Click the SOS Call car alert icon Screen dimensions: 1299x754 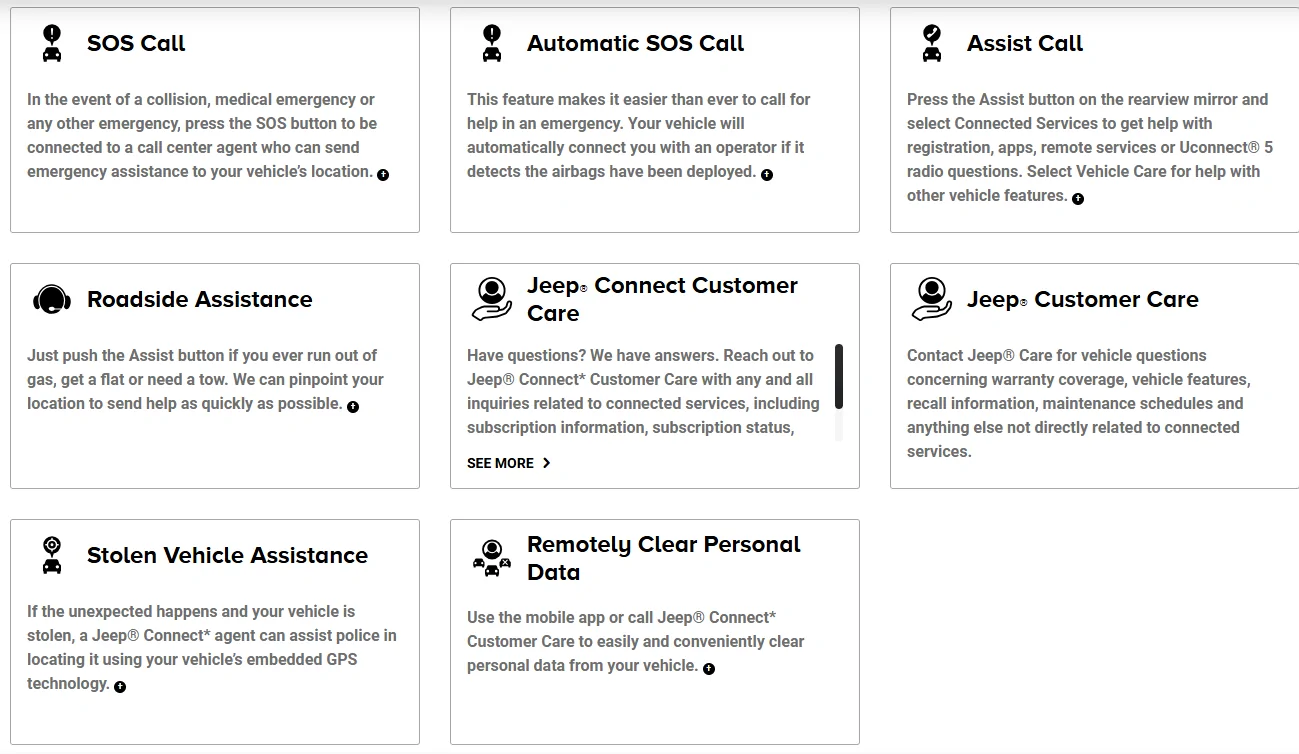click(52, 43)
